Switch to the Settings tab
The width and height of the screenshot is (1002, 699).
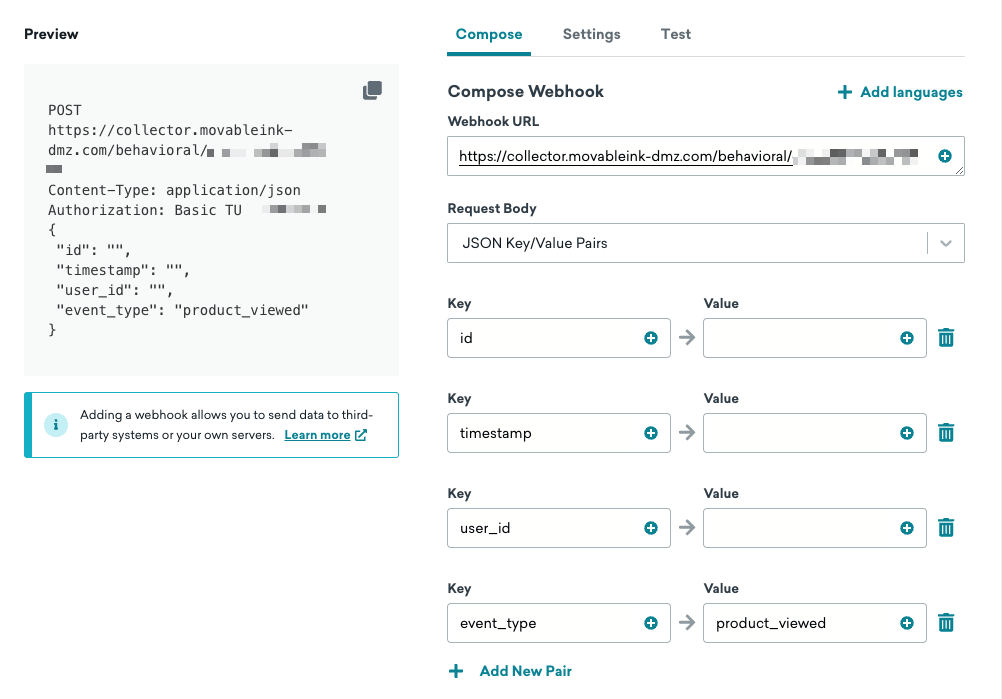point(591,33)
